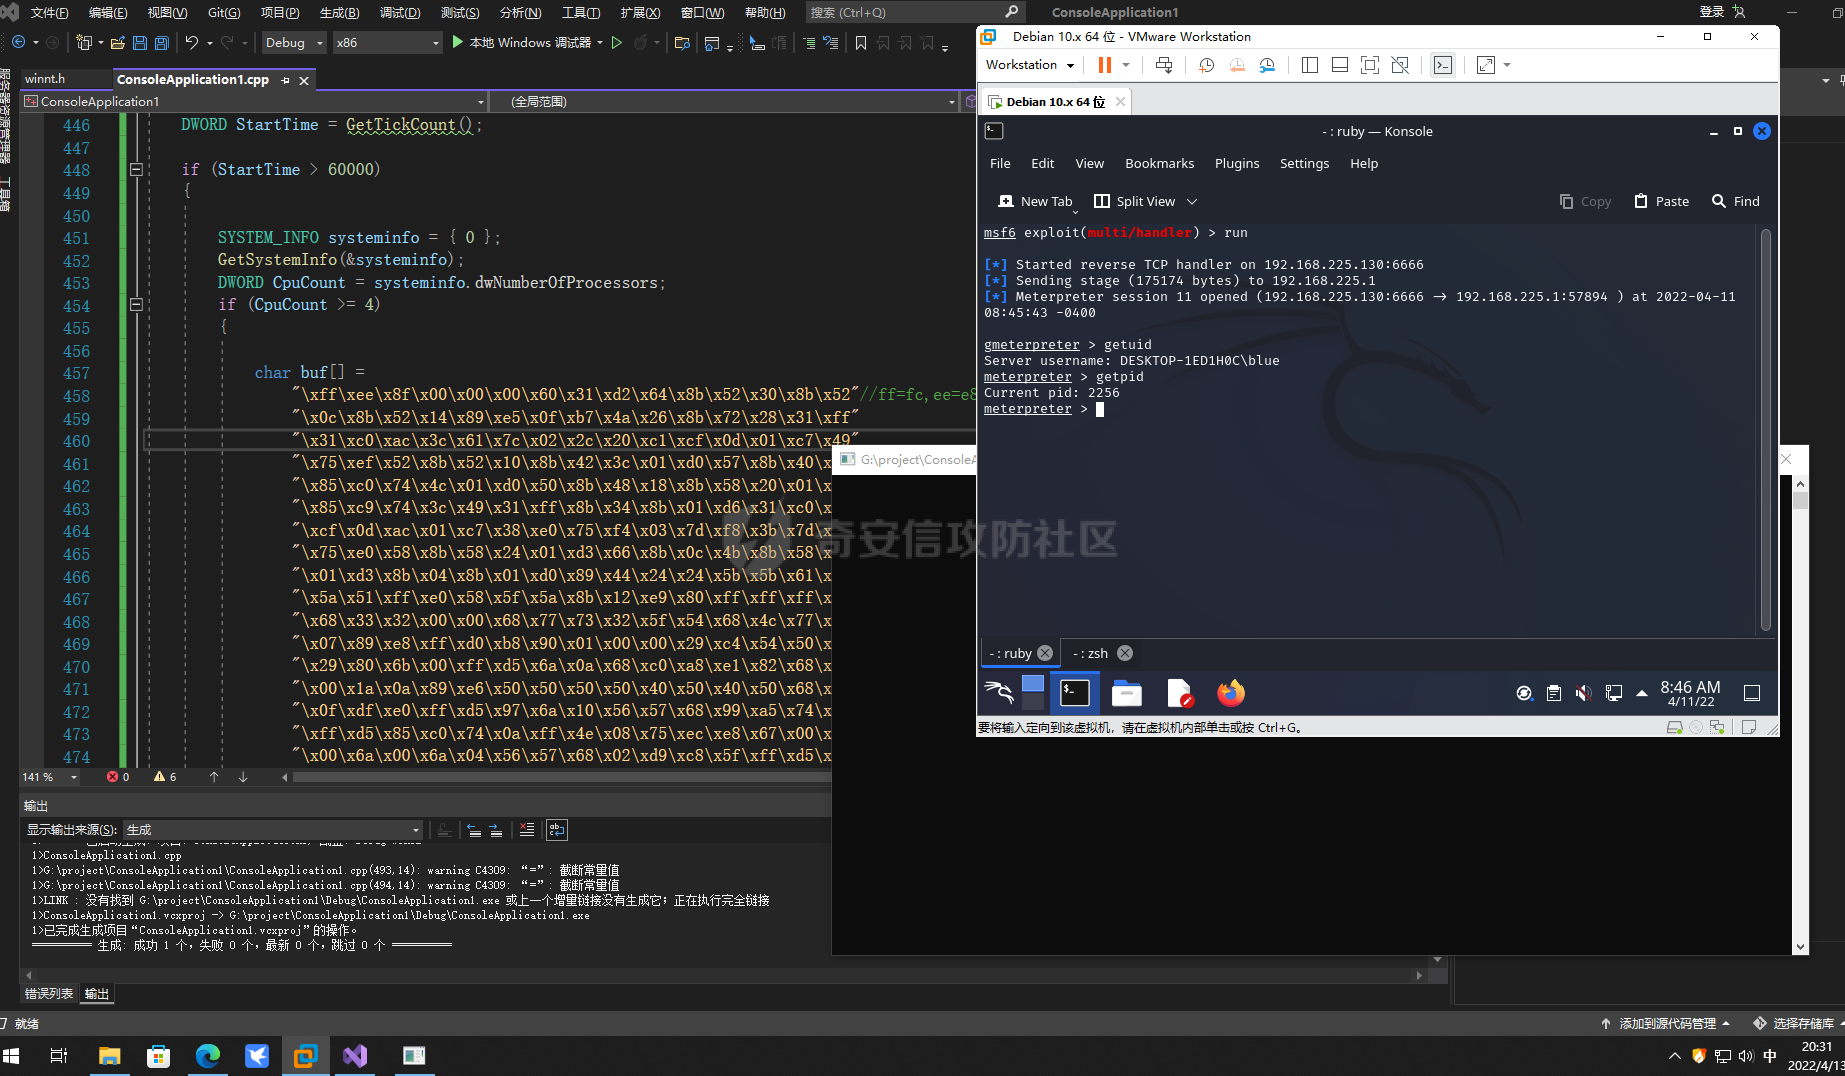Click Paste in Konsole toolbar
The width and height of the screenshot is (1845, 1076).
coord(1662,201)
